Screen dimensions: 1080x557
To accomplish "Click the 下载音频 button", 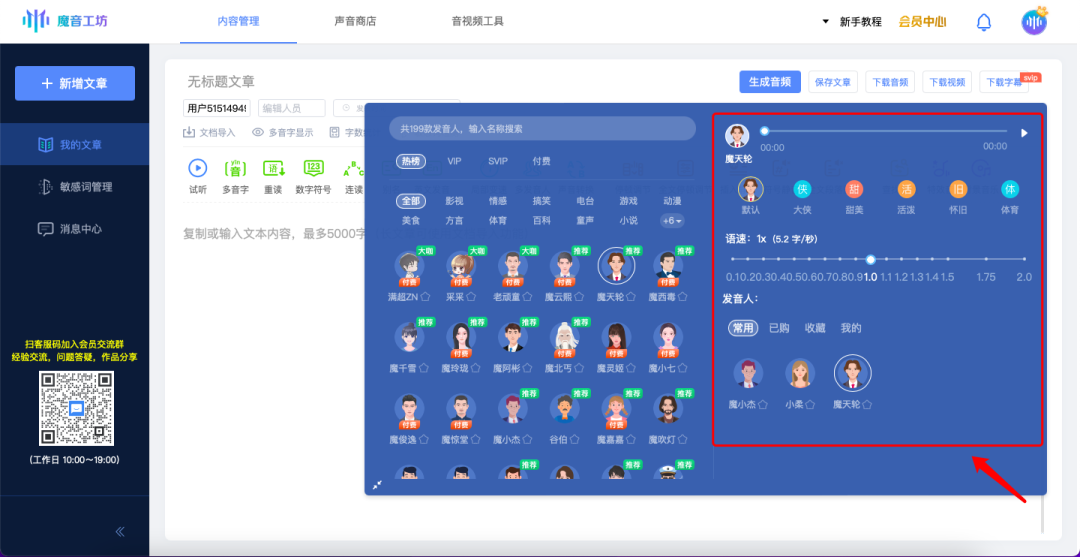I will tap(890, 81).
